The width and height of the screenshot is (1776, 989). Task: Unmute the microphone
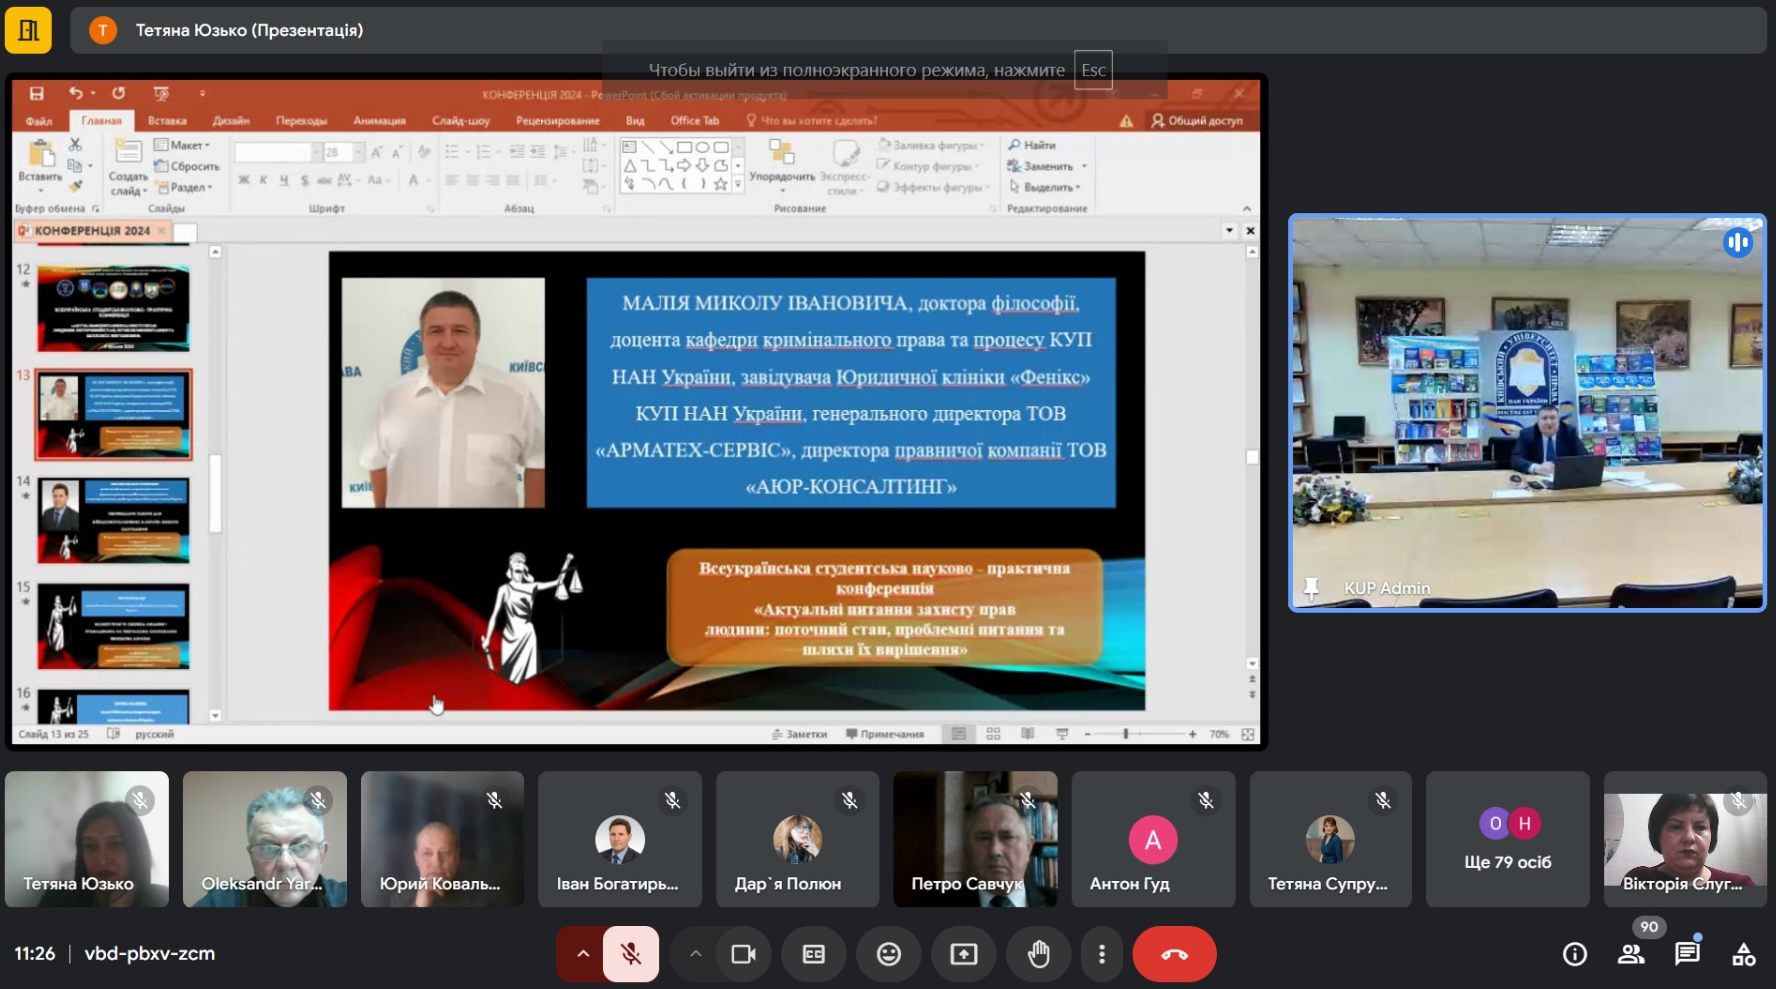click(x=631, y=954)
